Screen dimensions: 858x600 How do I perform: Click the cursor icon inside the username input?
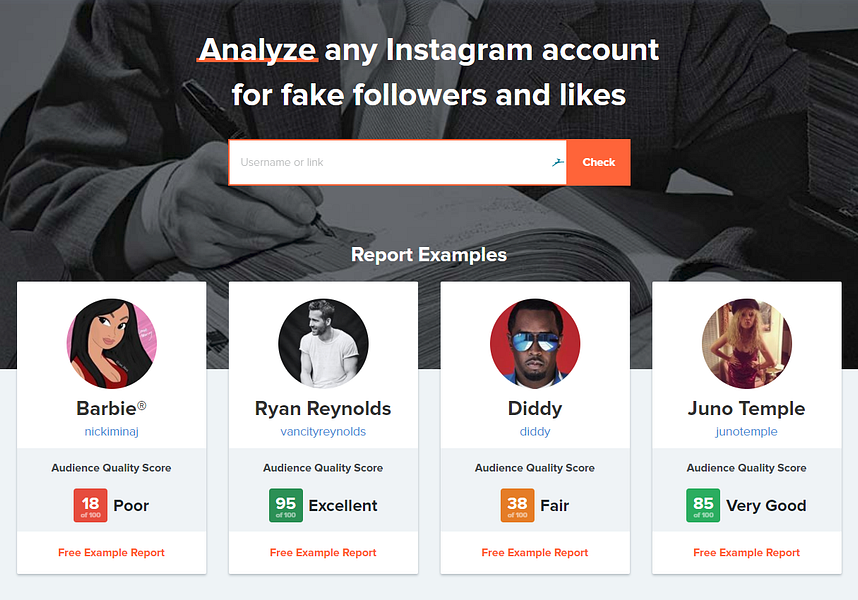[x=558, y=161]
